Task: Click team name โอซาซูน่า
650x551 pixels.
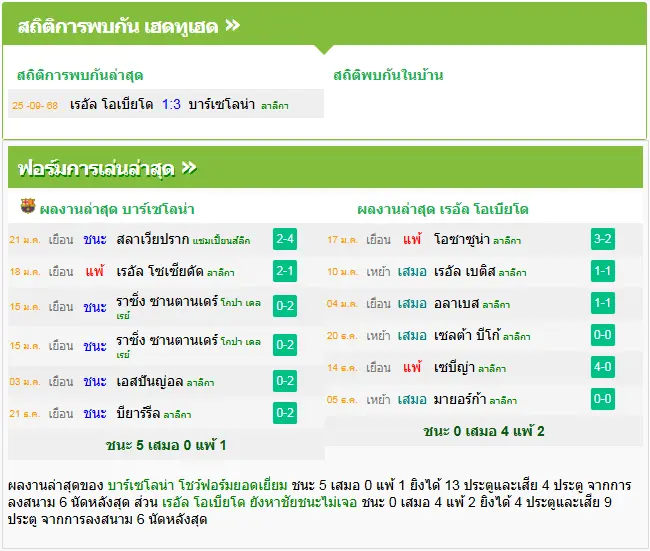Action: (462, 239)
